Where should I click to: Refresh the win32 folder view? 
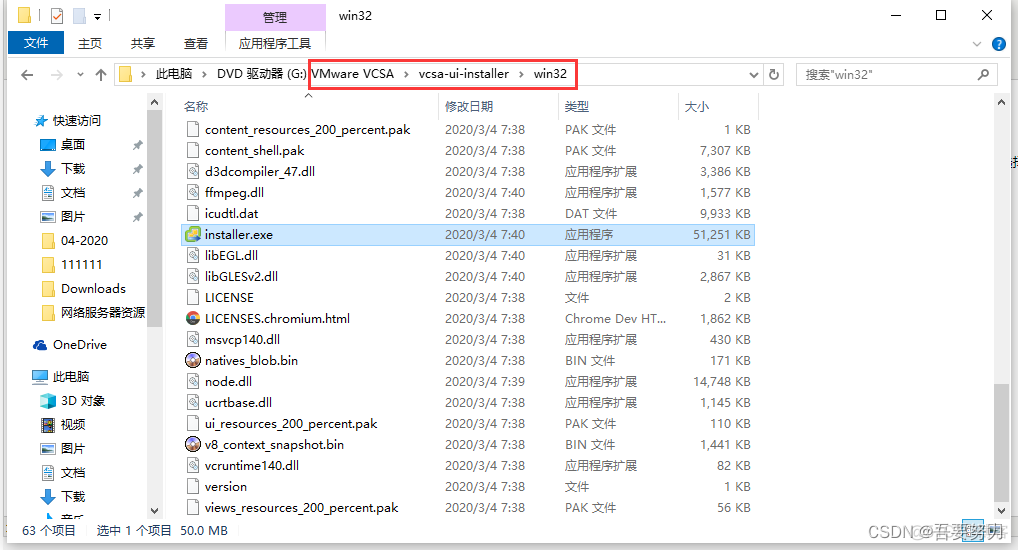[x=774, y=75]
